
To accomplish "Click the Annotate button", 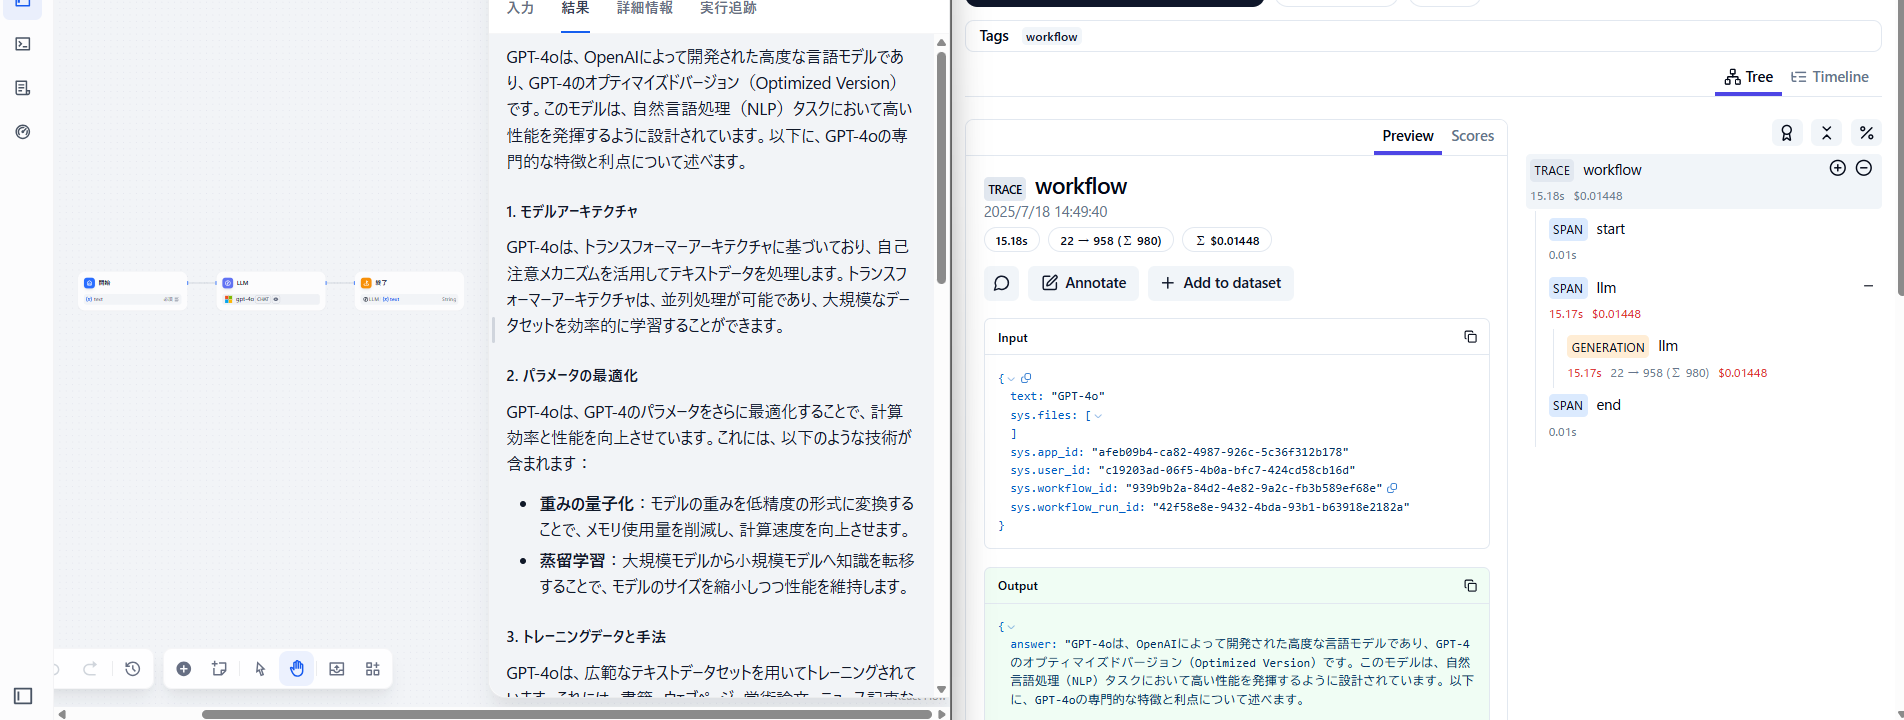I will coord(1084,283).
